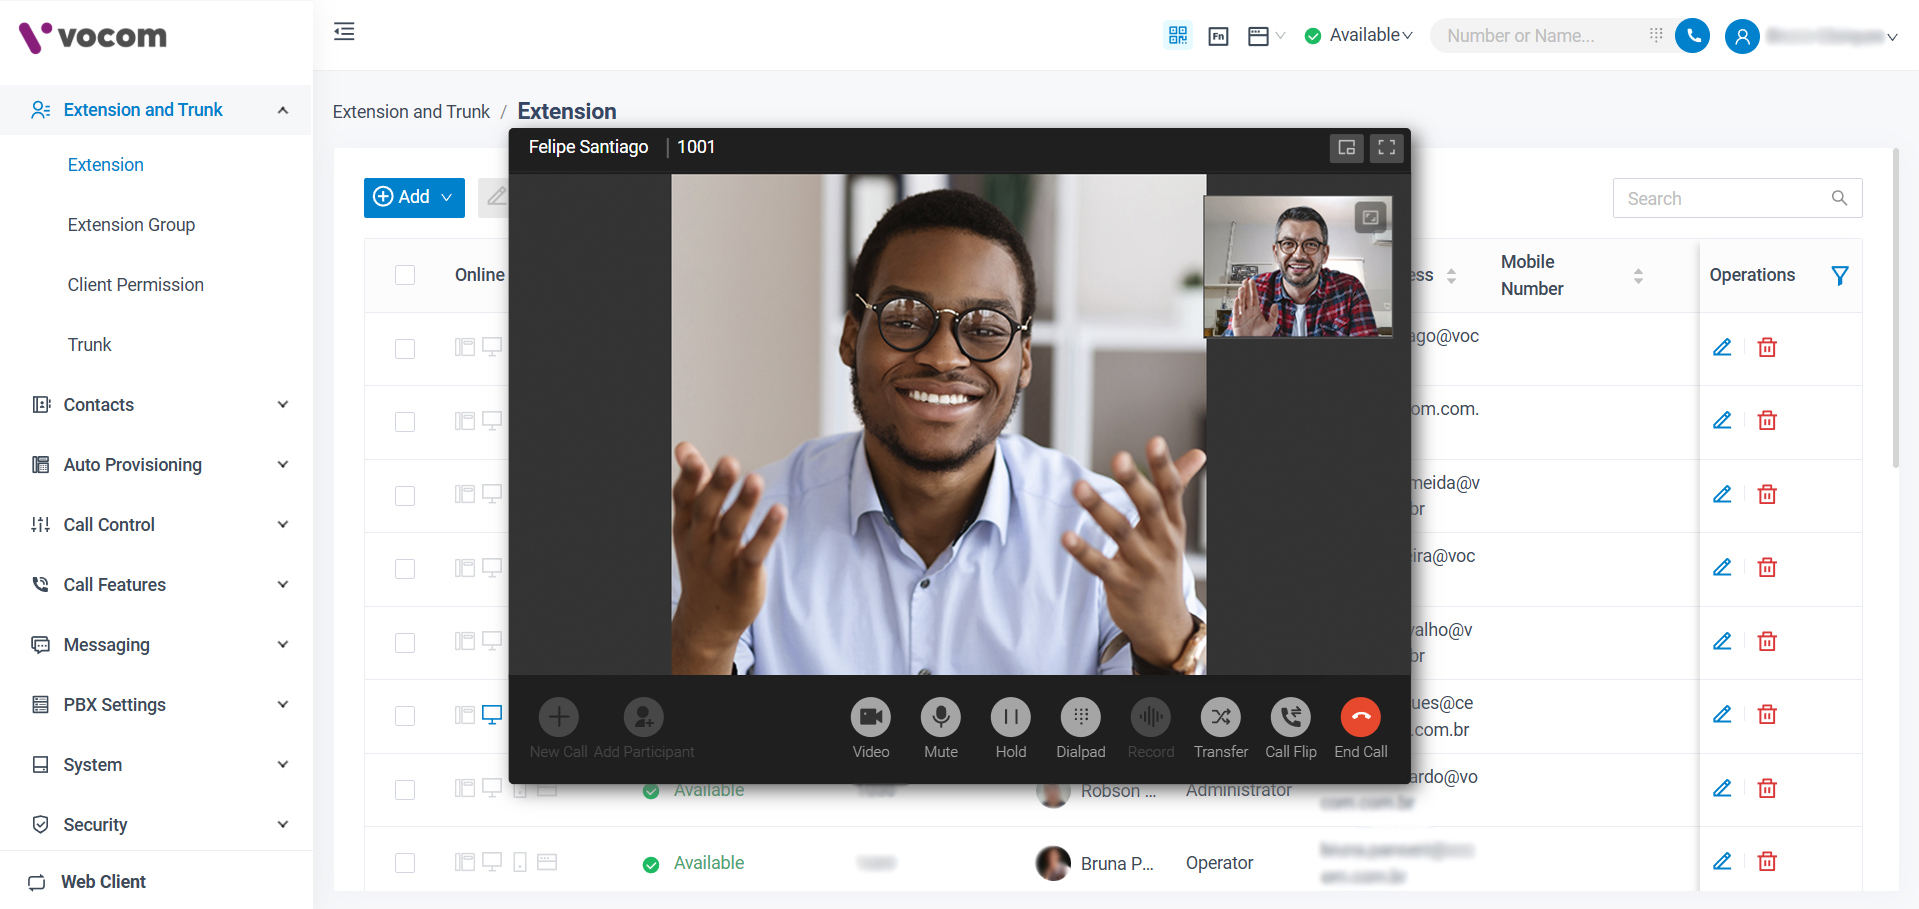Tick the checkbox in Bruna P. row
The width and height of the screenshot is (1919, 909).
tap(405, 863)
